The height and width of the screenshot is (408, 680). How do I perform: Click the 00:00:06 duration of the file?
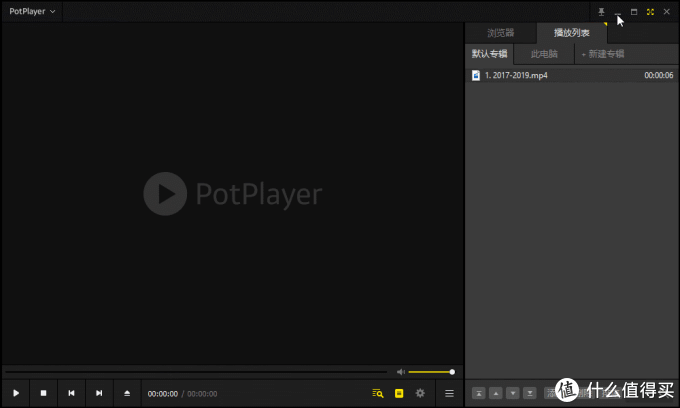point(658,75)
